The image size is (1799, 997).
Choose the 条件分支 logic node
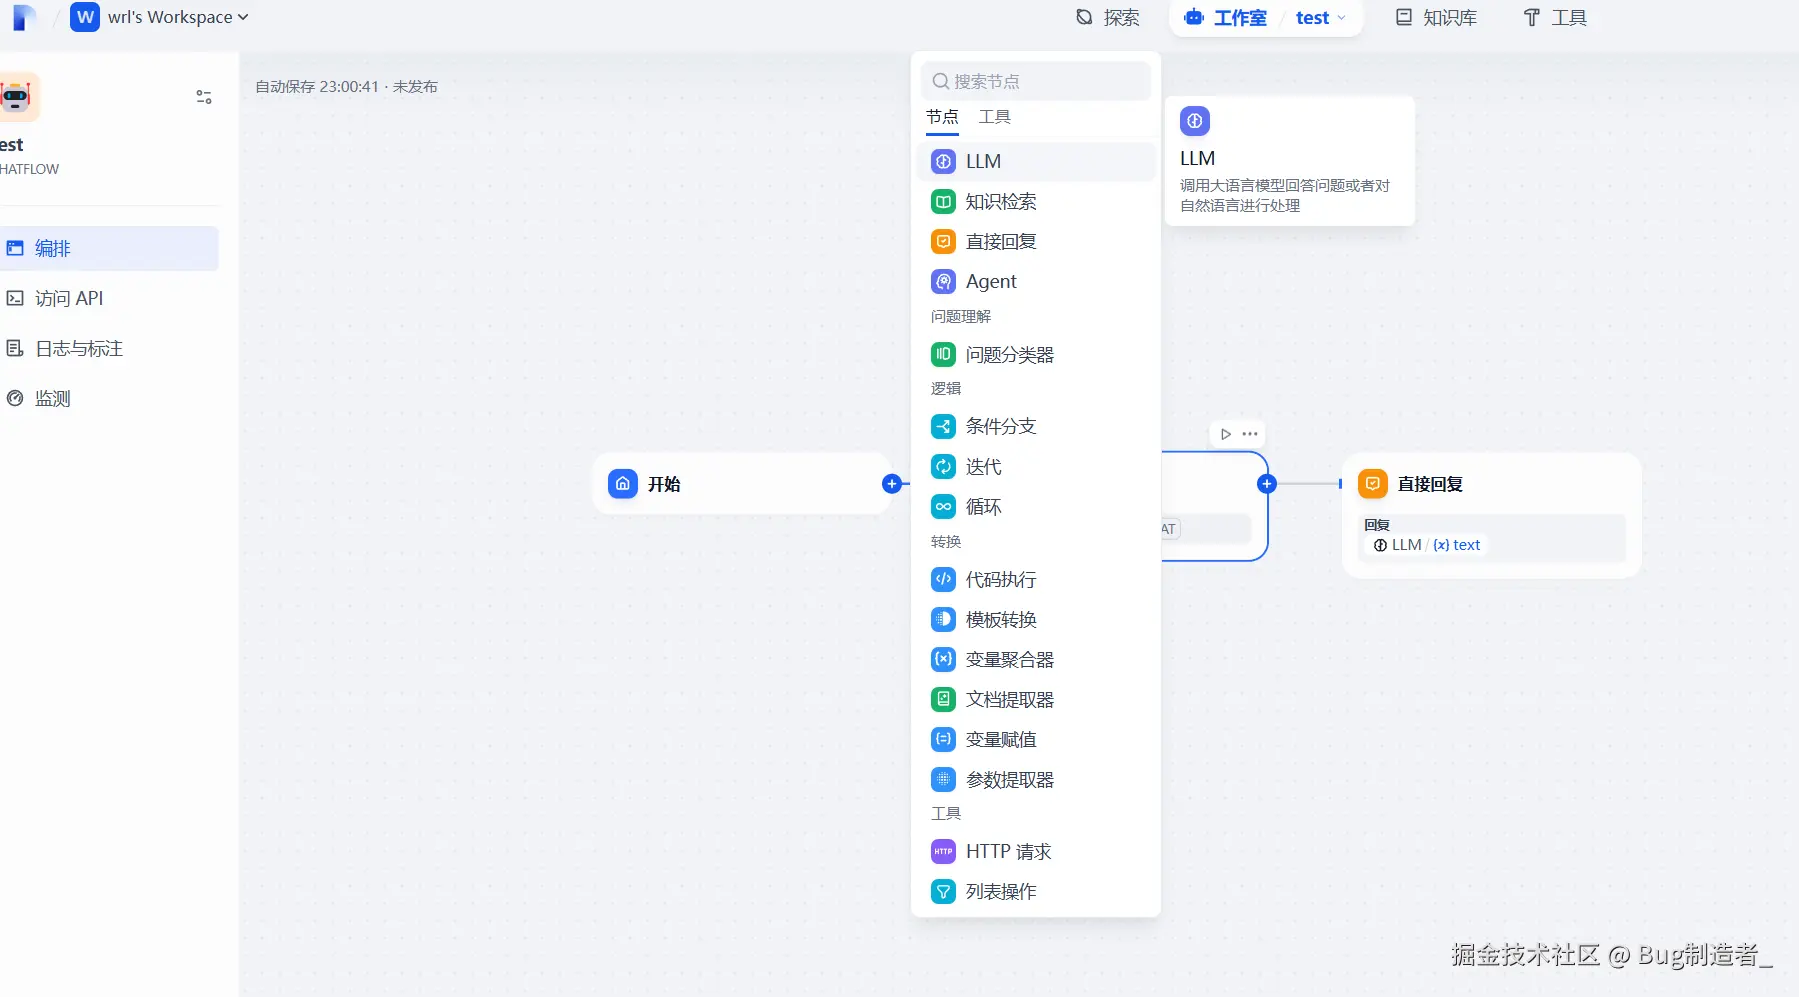(1001, 426)
